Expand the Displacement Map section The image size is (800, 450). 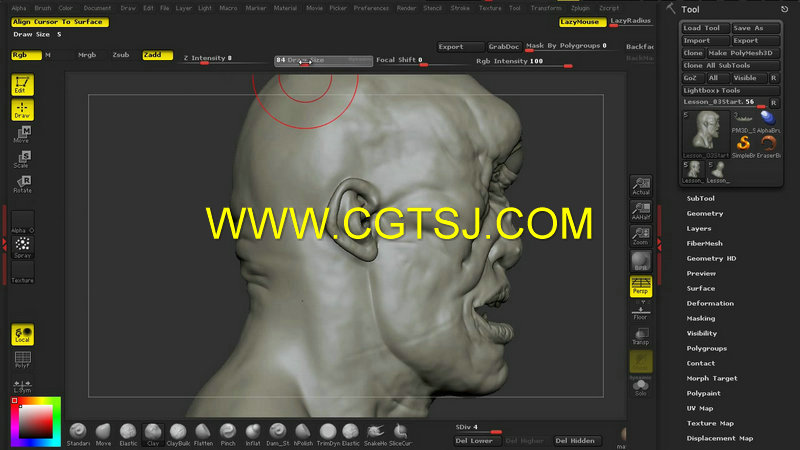click(x=719, y=438)
